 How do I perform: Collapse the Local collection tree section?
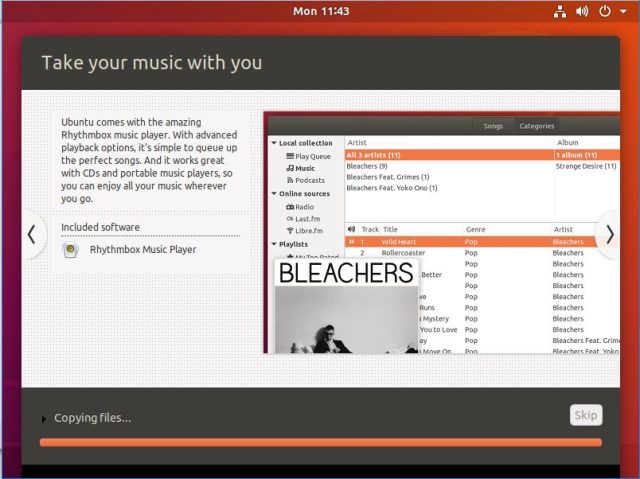coord(274,143)
